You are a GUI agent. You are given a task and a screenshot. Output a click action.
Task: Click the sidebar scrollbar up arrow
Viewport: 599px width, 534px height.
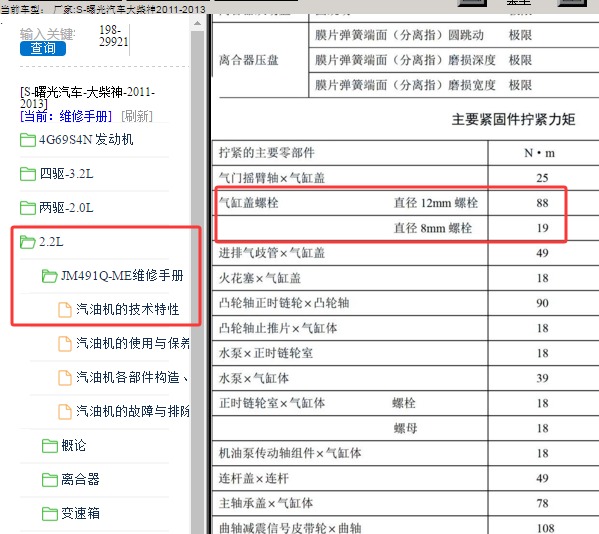198,23
